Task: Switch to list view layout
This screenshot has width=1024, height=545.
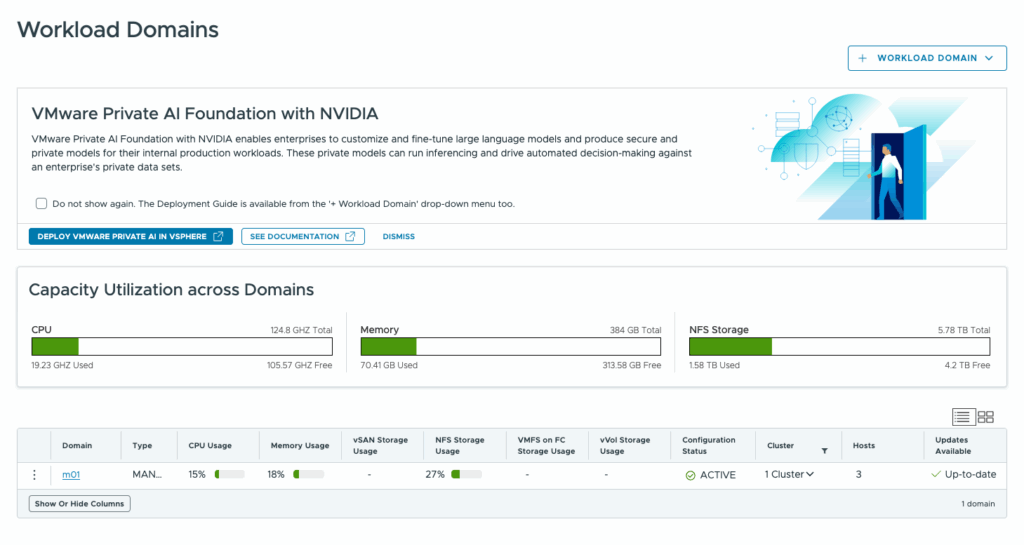Action: (x=963, y=417)
